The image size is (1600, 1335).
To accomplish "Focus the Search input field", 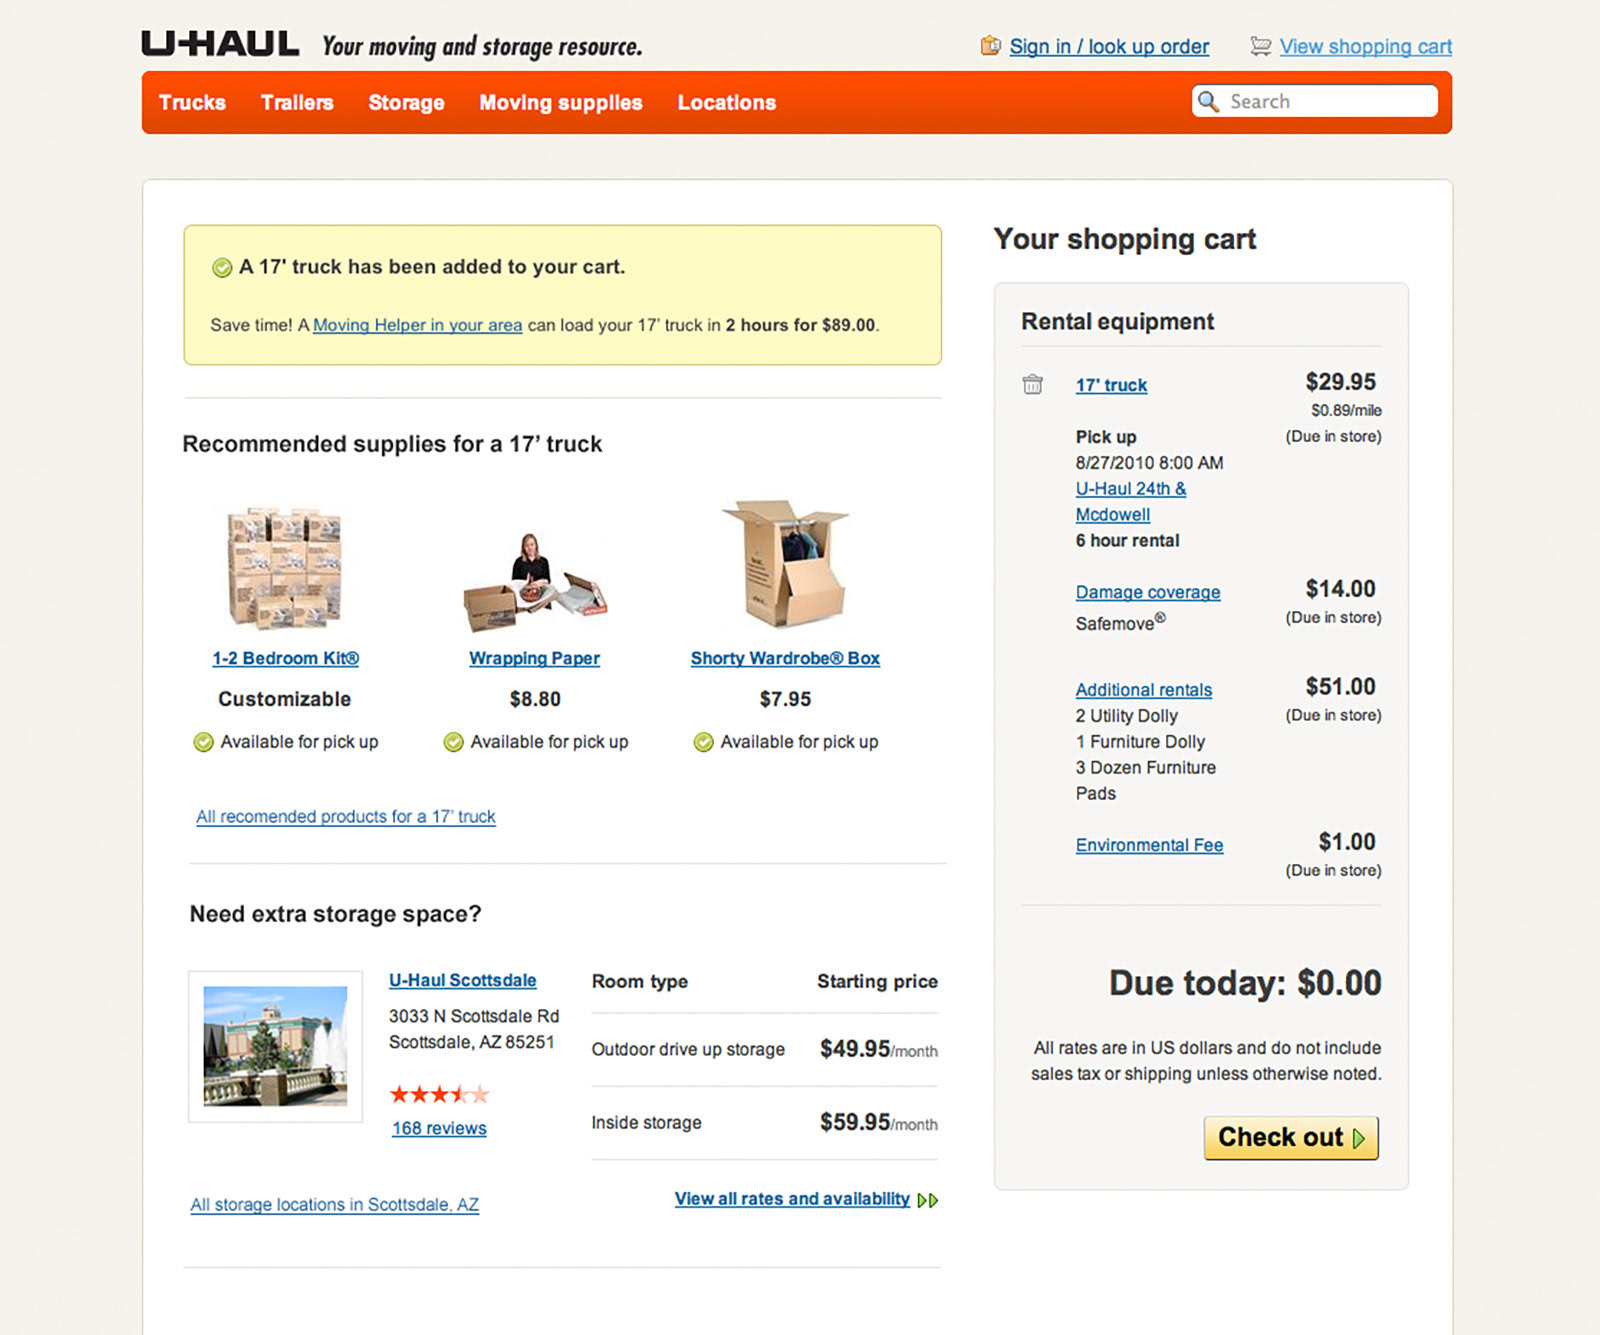I will click(1315, 101).
